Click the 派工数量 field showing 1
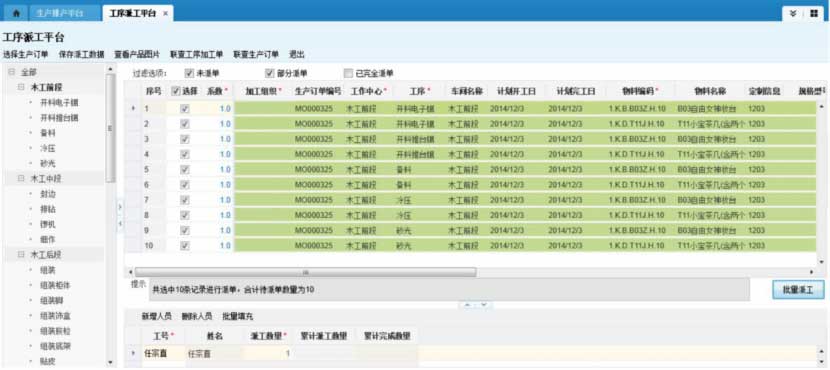 coord(267,354)
